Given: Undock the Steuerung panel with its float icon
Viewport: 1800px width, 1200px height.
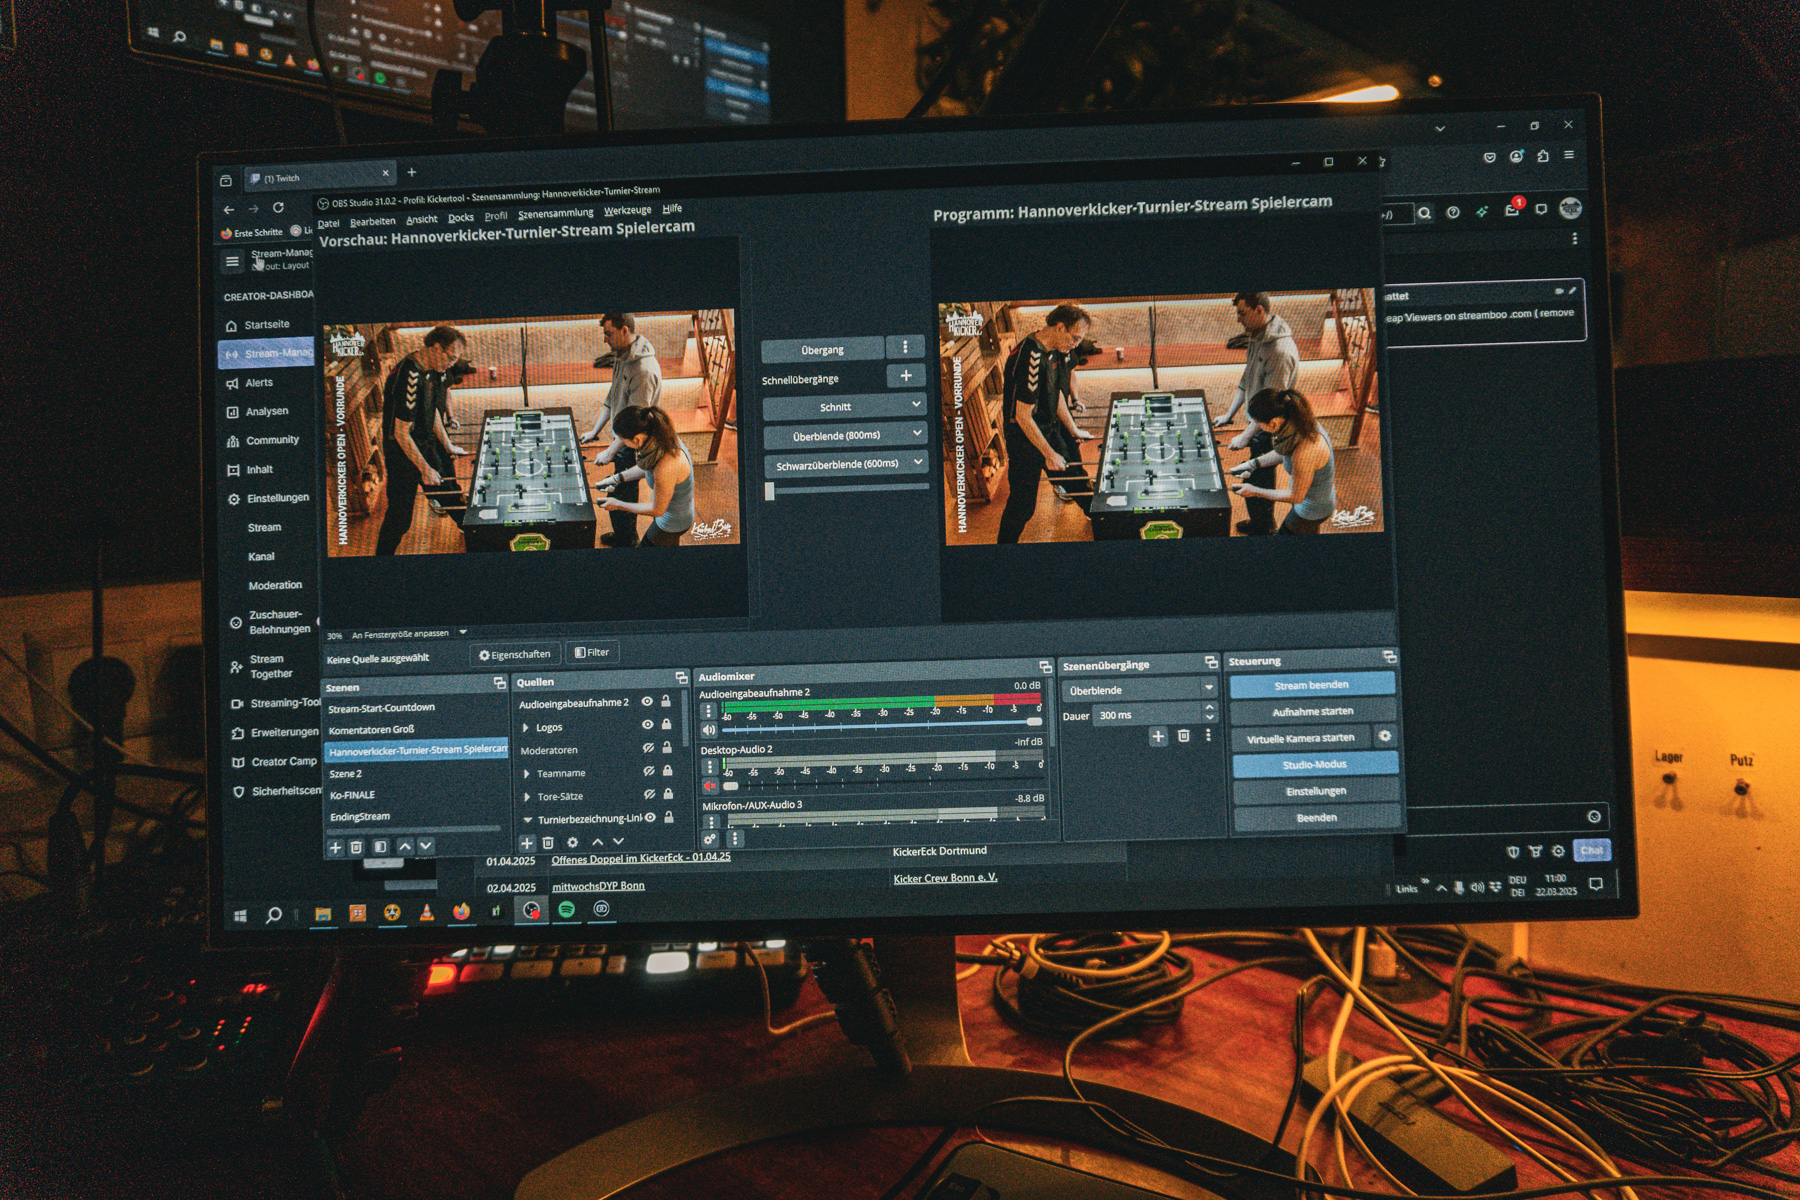Looking at the screenshot, I should click(x=1390, y=656).
